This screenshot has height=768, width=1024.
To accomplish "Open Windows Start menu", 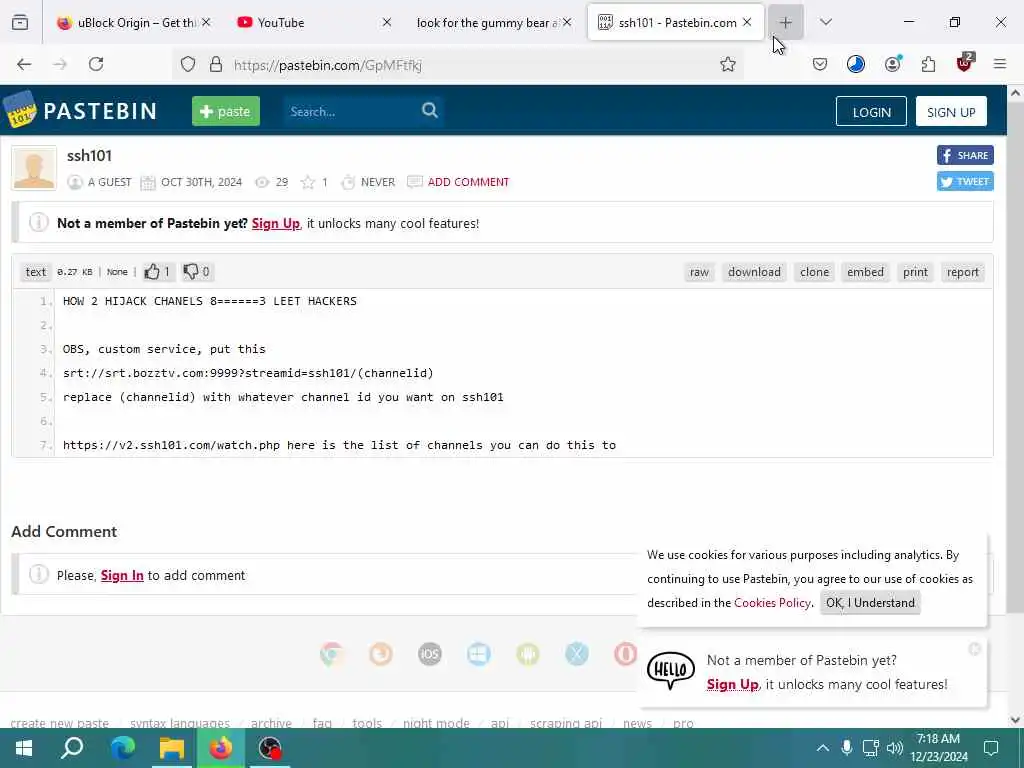I will pos(24,748).
